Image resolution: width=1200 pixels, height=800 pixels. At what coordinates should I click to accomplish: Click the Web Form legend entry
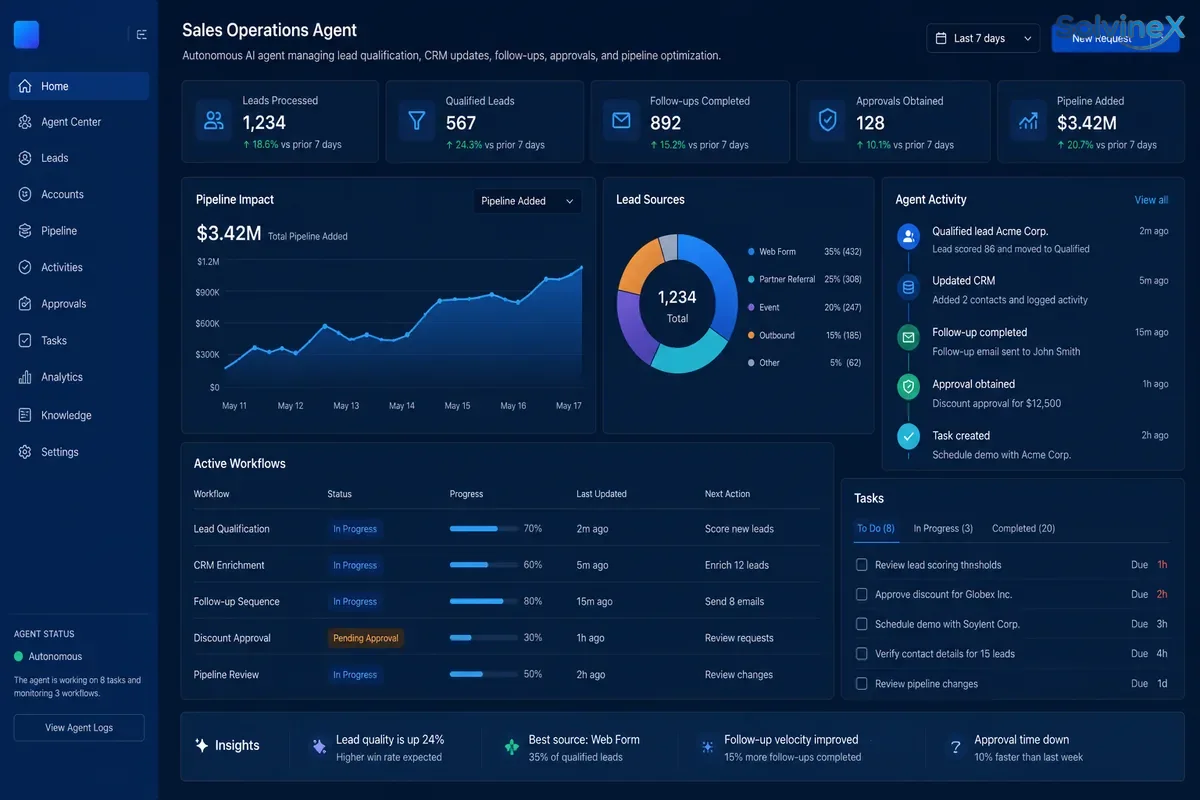coord(804,252)
